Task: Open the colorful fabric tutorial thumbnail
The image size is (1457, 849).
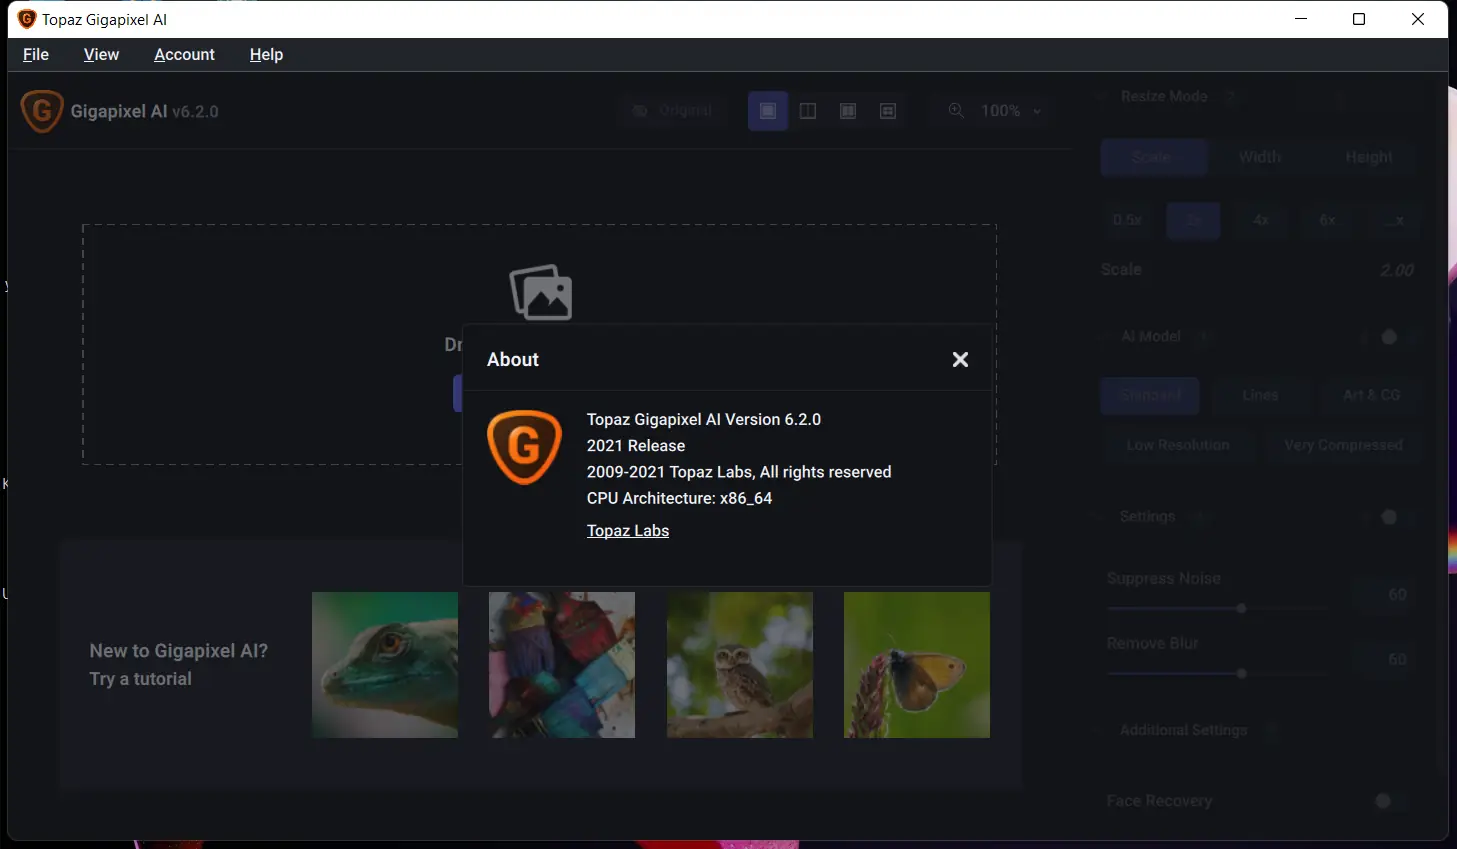Action: (562, 665)
